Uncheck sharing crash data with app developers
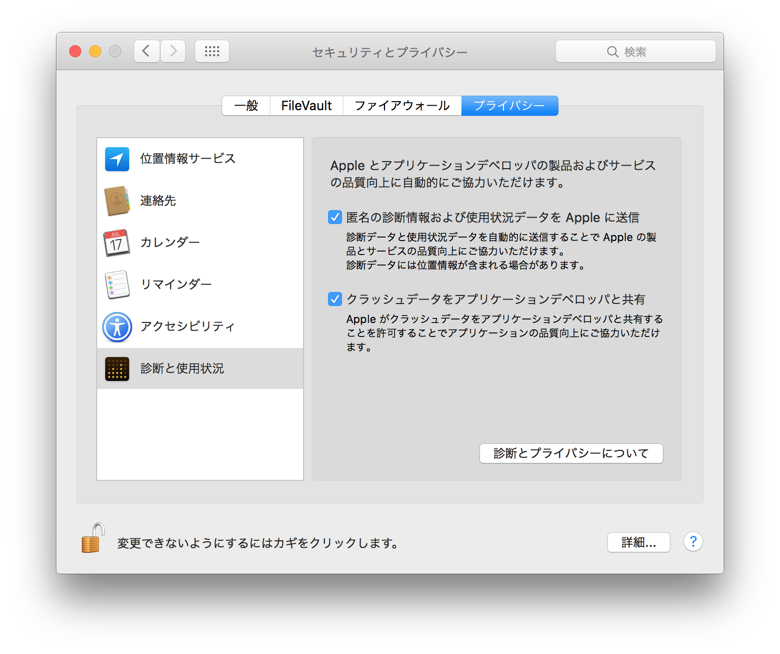The height and width of the screenshot is (654, 780). [x=335, y=299]
